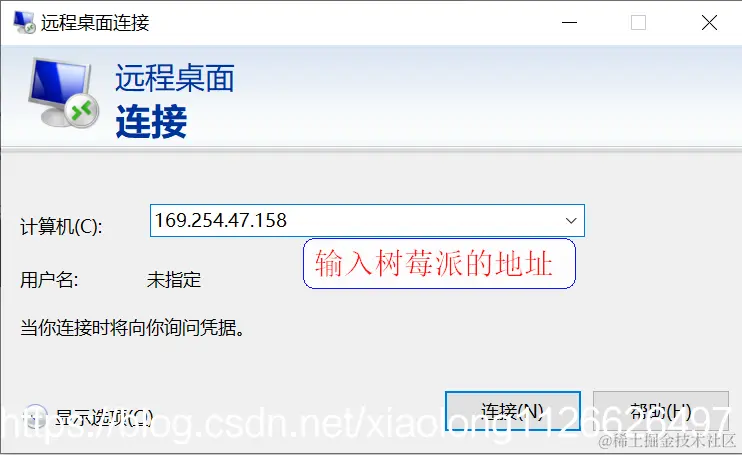Expand 显示选项 to reveal more settings
Viewport: 742px width, 455px height.
[104, 417]
